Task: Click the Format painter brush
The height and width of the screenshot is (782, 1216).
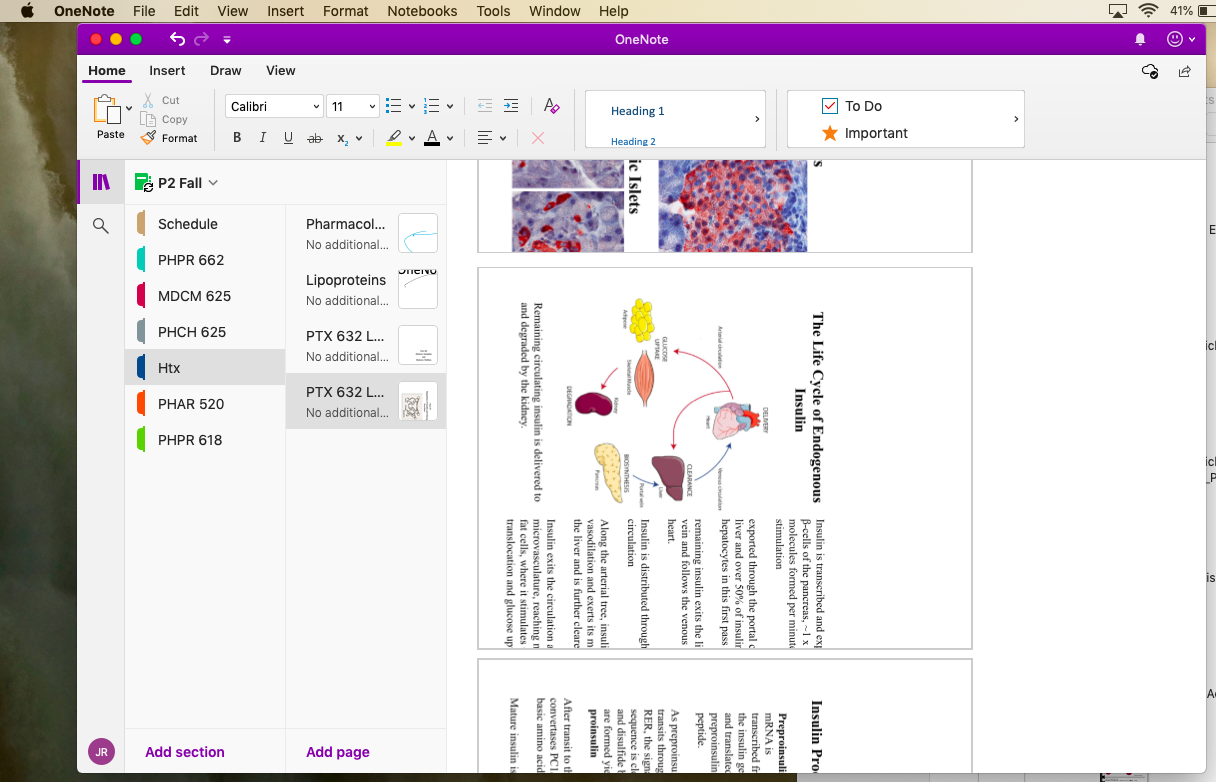Action: click(169, 138)
